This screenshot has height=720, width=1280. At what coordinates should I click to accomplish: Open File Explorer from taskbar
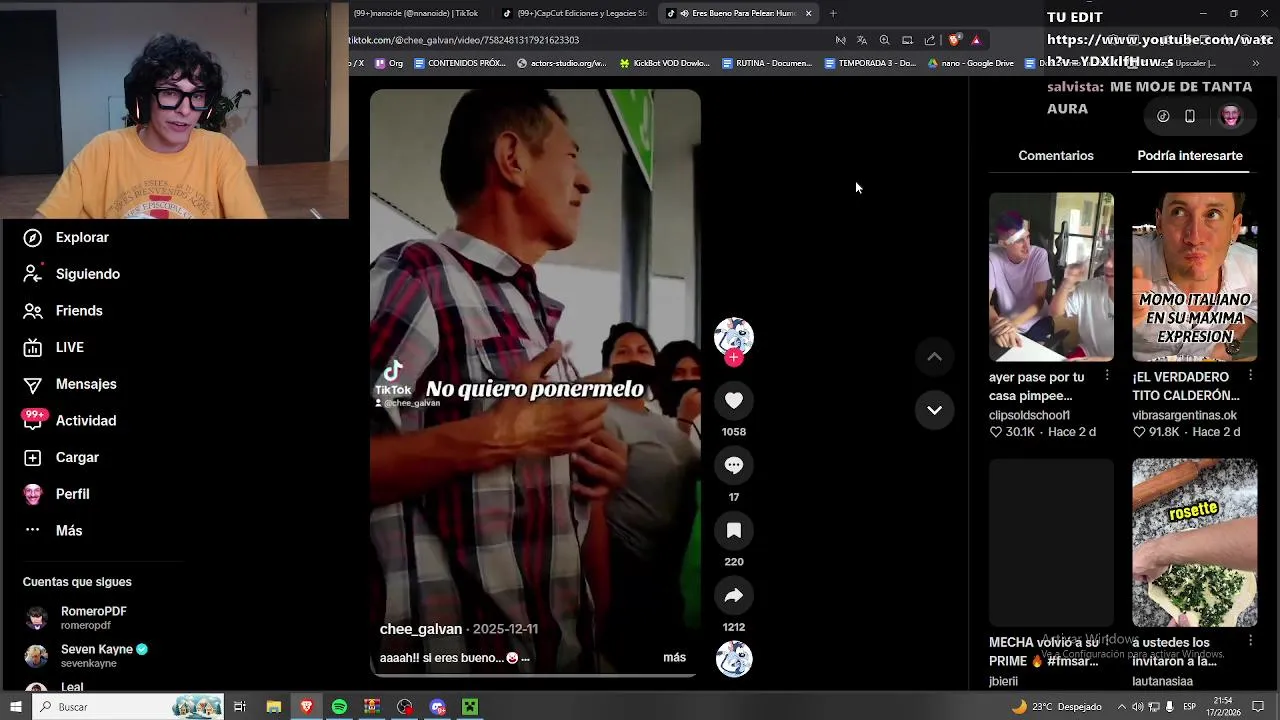(273, 707)
